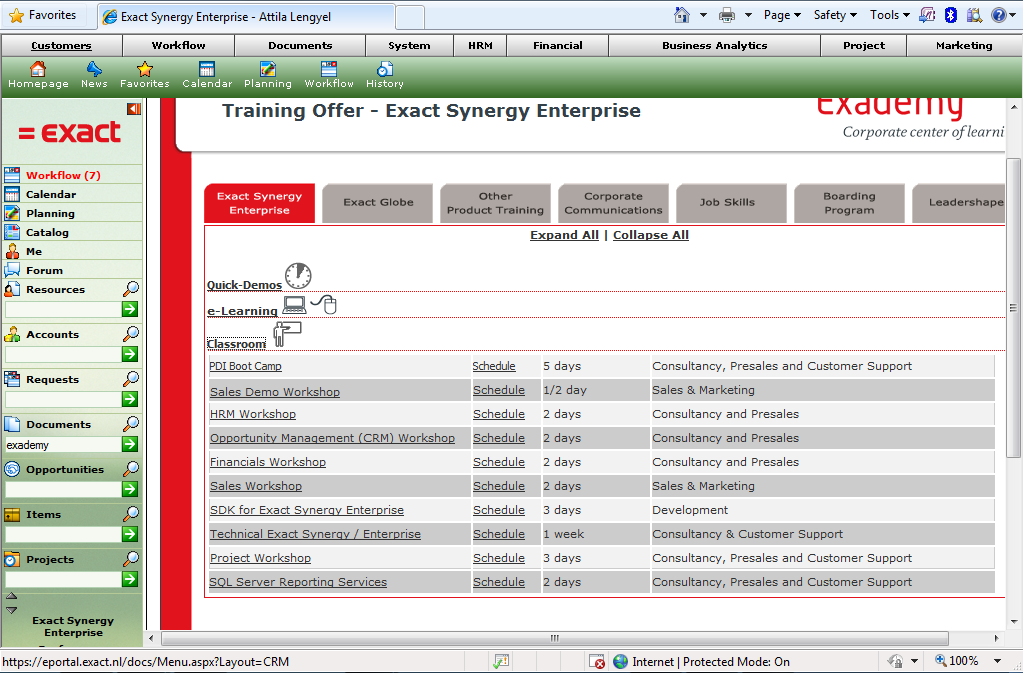Click the Expand All link
Screen dimensions: 1023x673
point(564,235)
